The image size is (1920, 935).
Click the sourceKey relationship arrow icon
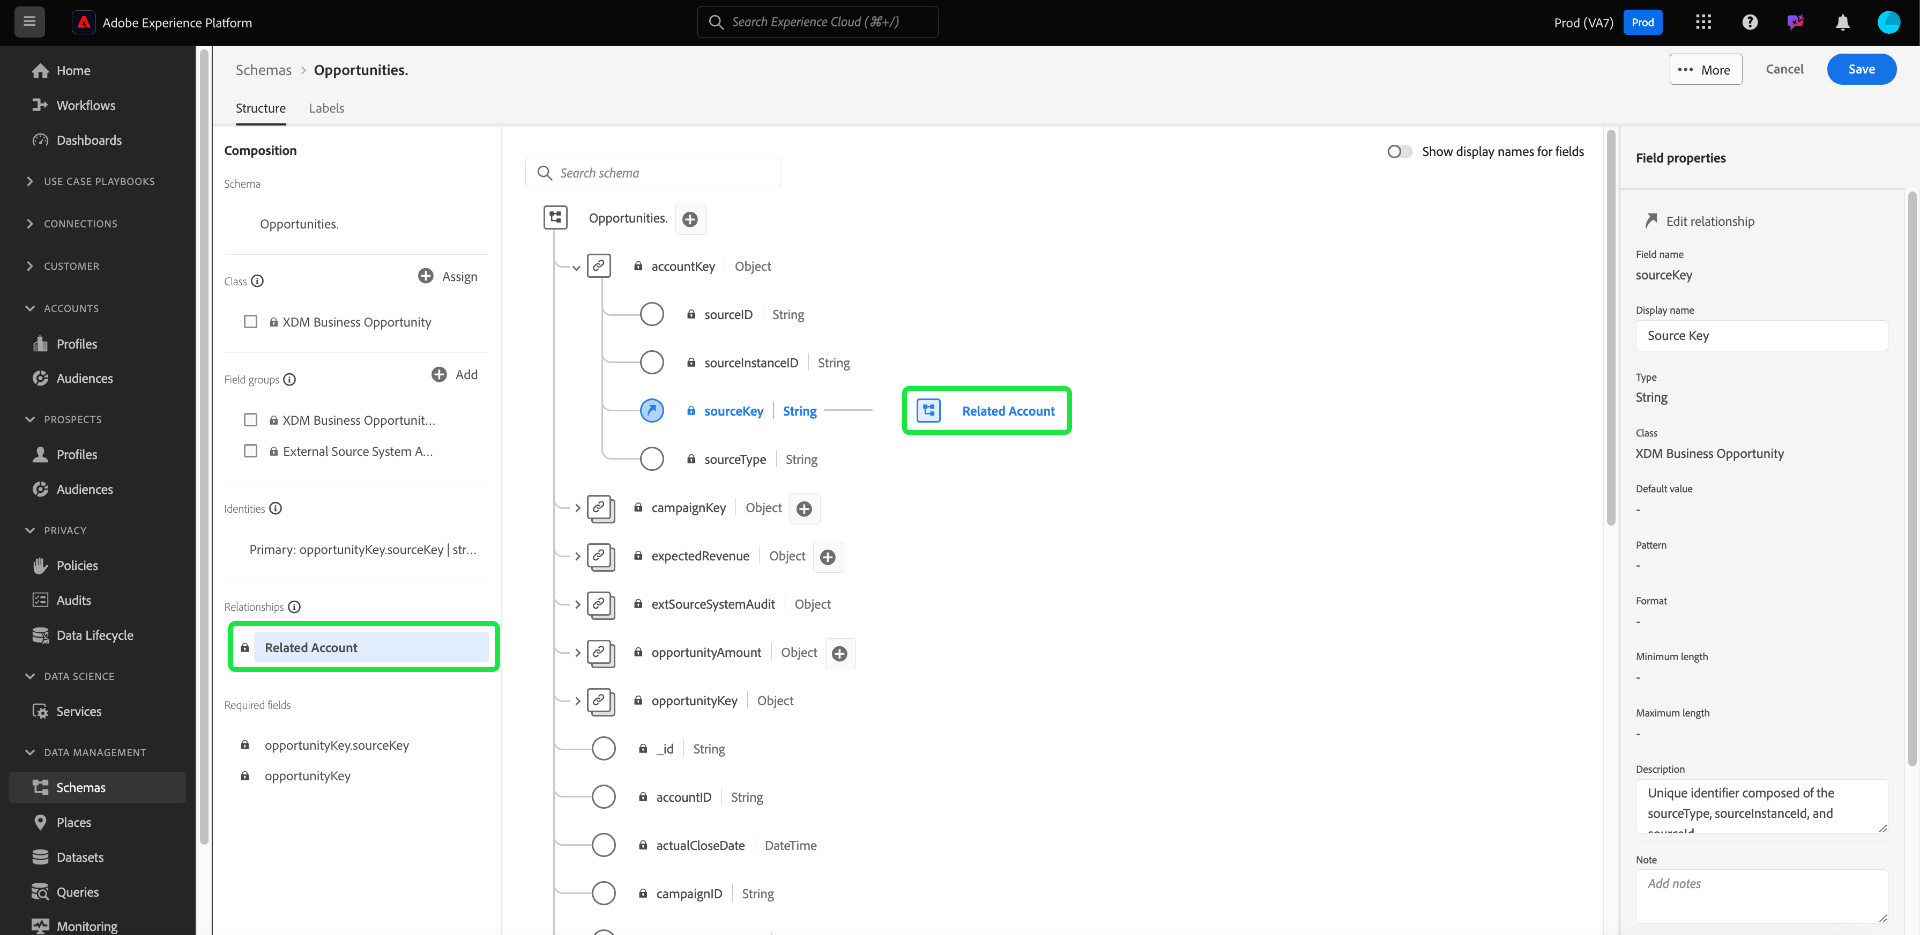[x=652, y=411]
